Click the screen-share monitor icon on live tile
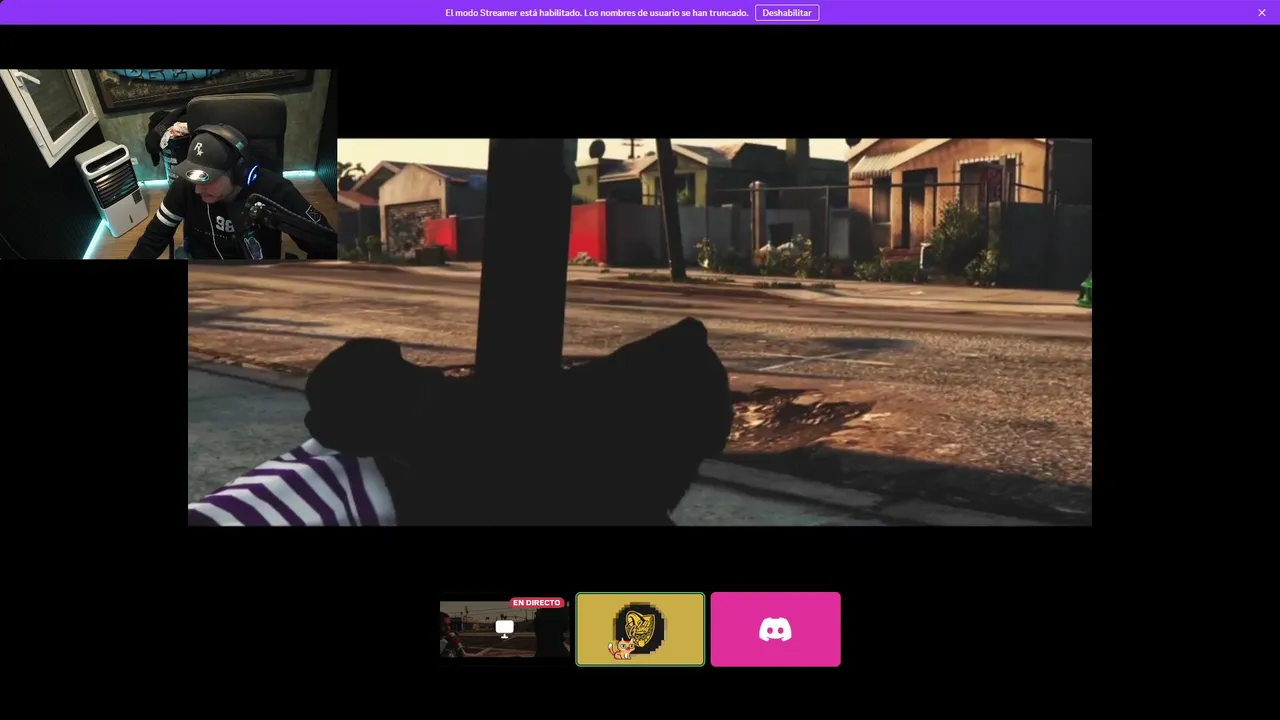The height and width of the screenshot is (720, 1280). (505, 628)
